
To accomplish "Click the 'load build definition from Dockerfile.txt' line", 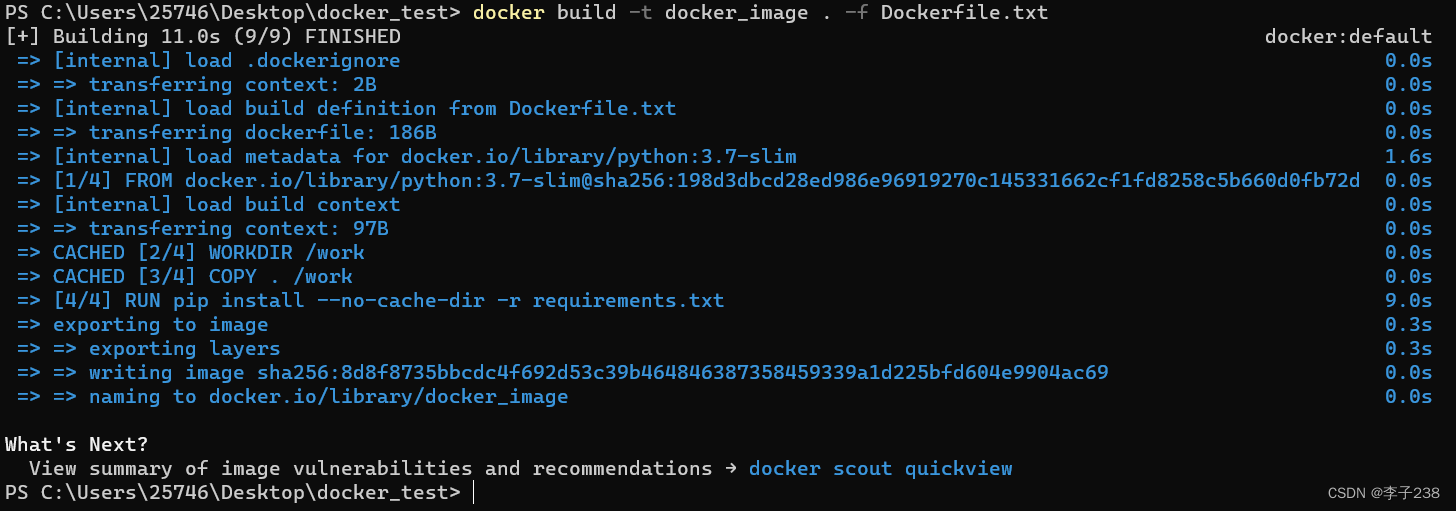I will (346, 108).
